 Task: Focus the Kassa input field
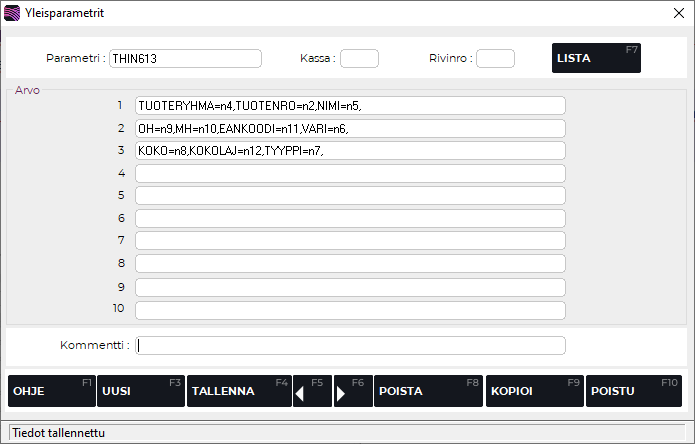(x=359, y=58)
